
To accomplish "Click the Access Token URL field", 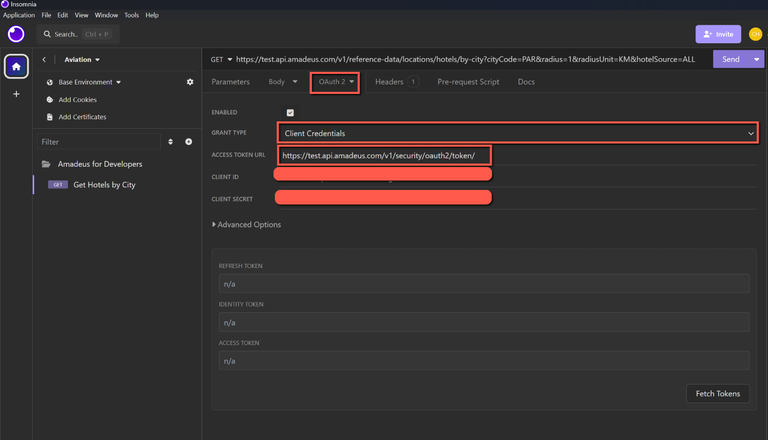I will click(384, 155).
